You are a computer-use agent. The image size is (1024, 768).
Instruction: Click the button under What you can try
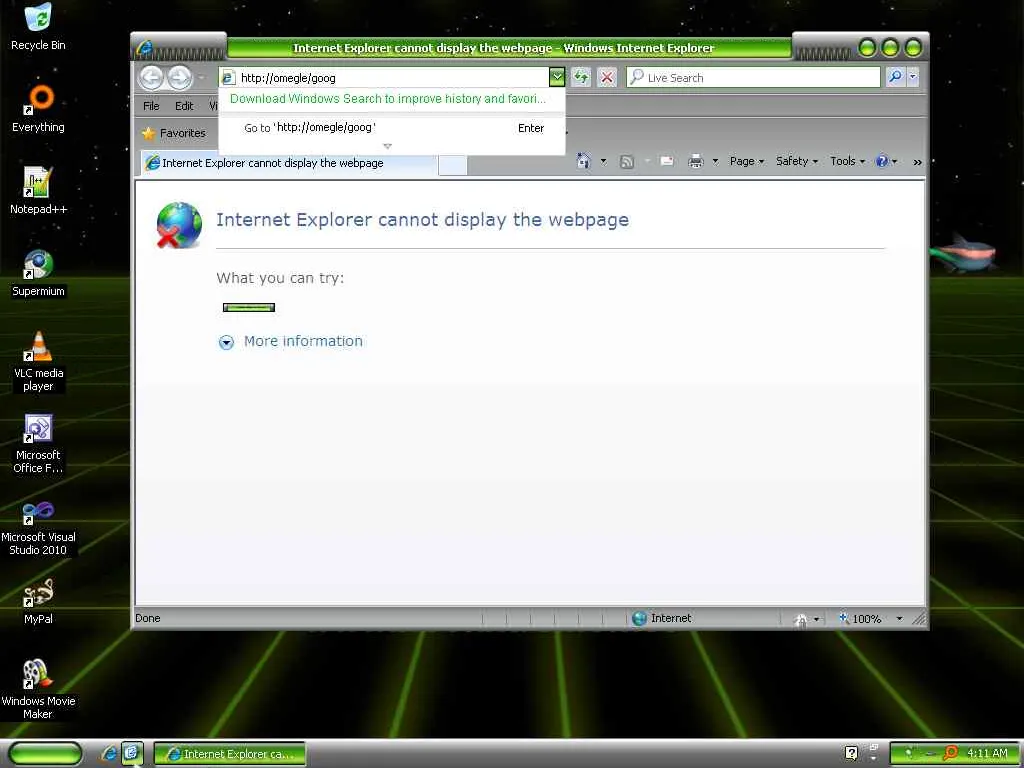[x=249, y=308]
